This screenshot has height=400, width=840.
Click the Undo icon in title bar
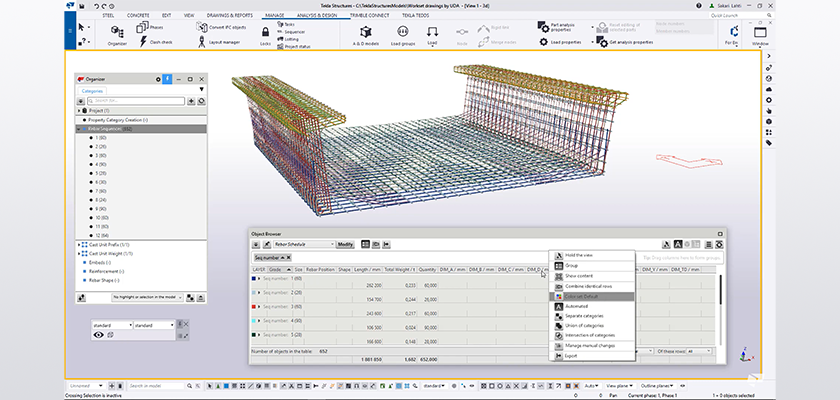coord(96,6)
